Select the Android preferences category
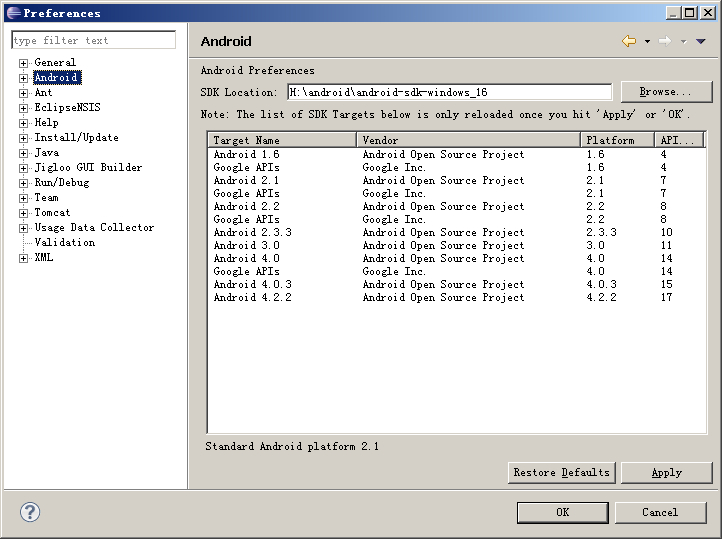The image size is (722, 539). click(x=57, y=77)
